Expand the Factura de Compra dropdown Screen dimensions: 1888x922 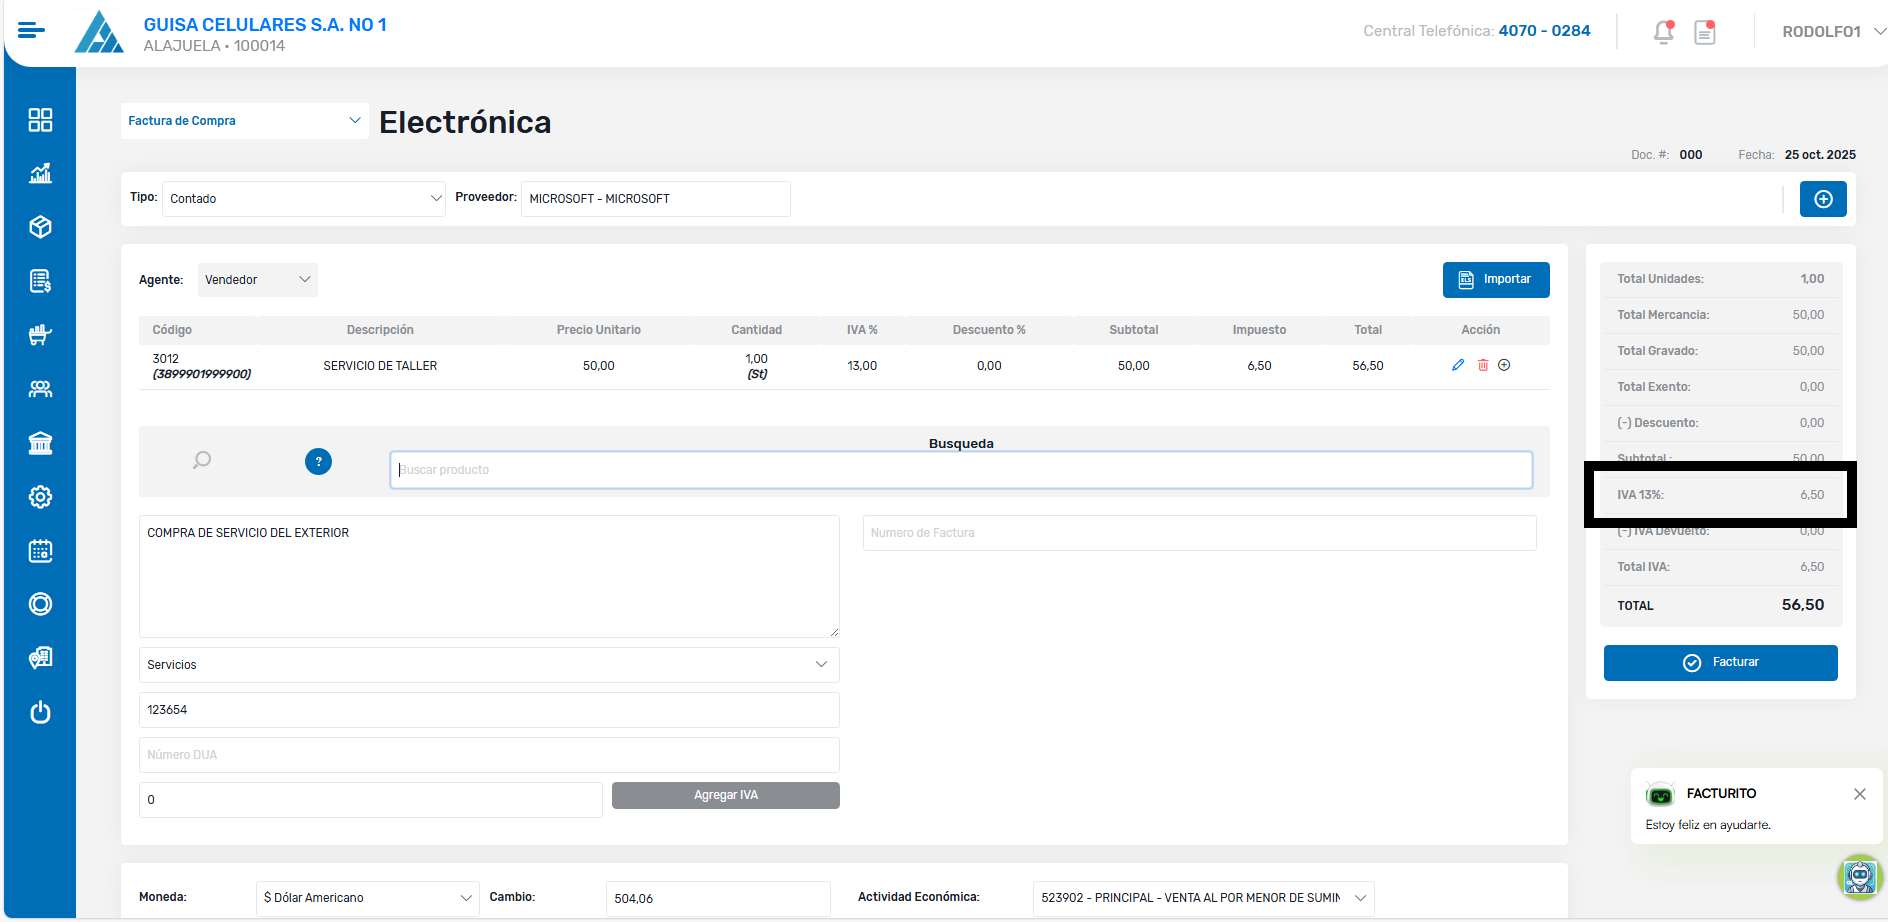244,121
